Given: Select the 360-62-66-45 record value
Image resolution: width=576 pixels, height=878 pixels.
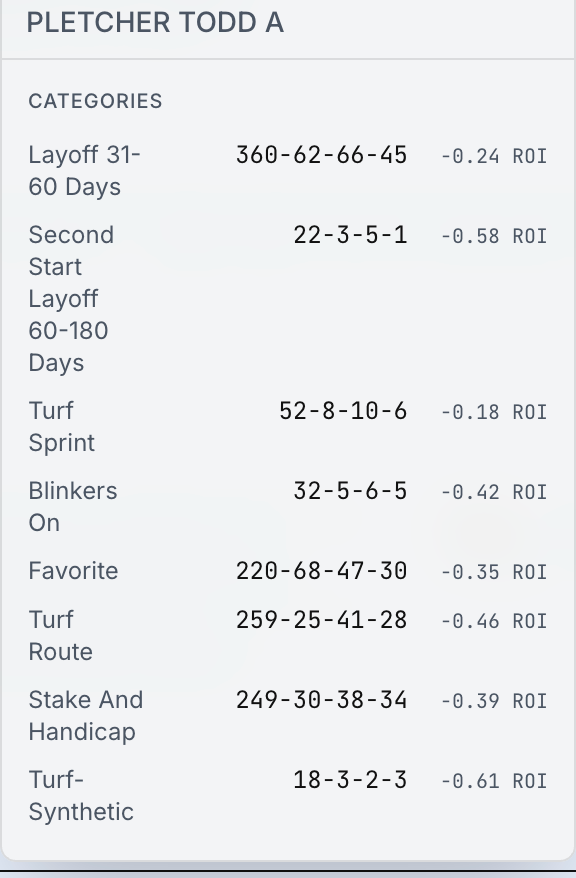Looking at the screenshot, I should (321, 155).
